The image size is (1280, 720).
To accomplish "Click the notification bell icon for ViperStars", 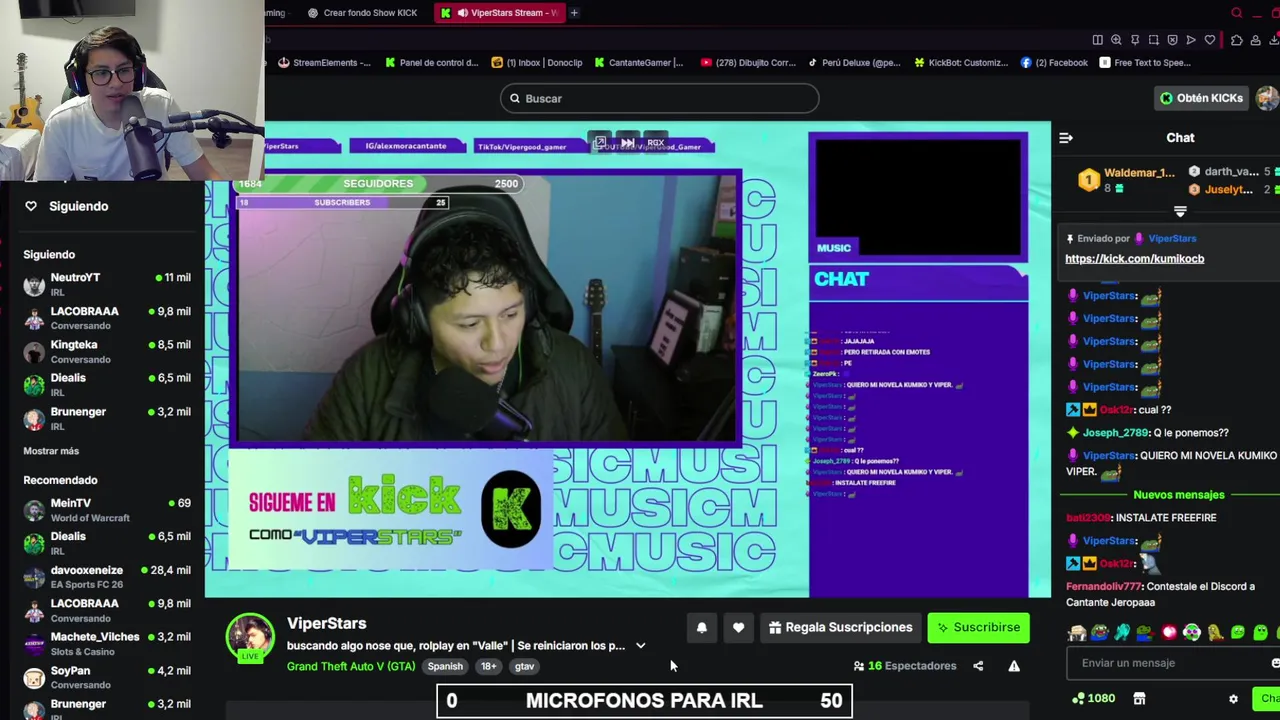I will (x=701, y=627).
